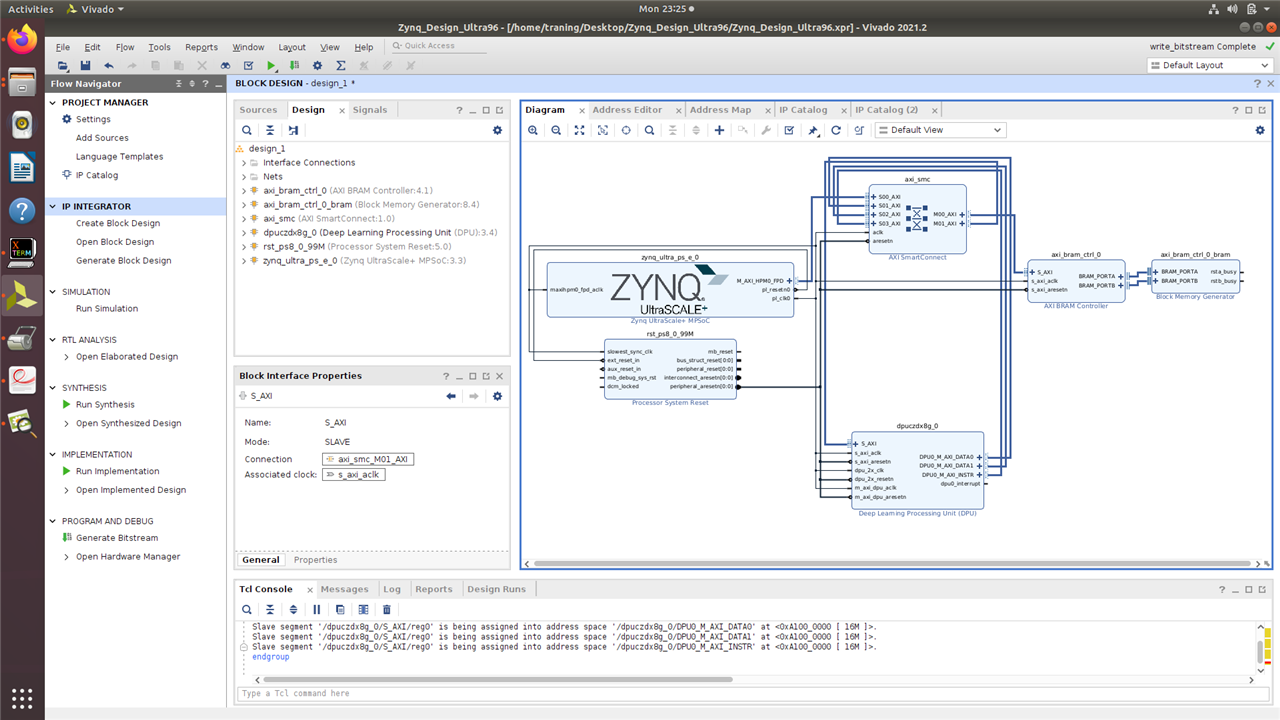
Task: Click the Sigma report summary icon
Action: coord(341,65)
